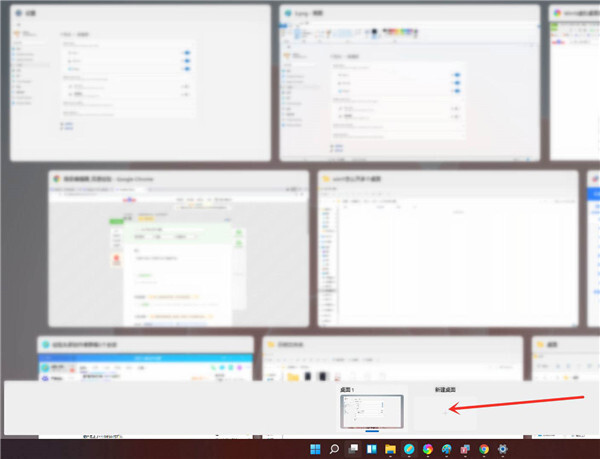Viewport: 600px width, 459px height.
Task: Click the red taskbar icon left of Chrome
Action: (465, 450)
